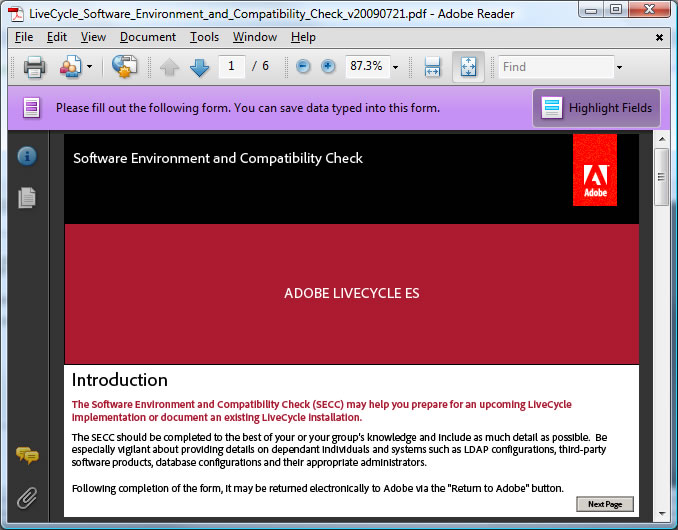Open the Find options dropdown arrow

pos(619,67)
